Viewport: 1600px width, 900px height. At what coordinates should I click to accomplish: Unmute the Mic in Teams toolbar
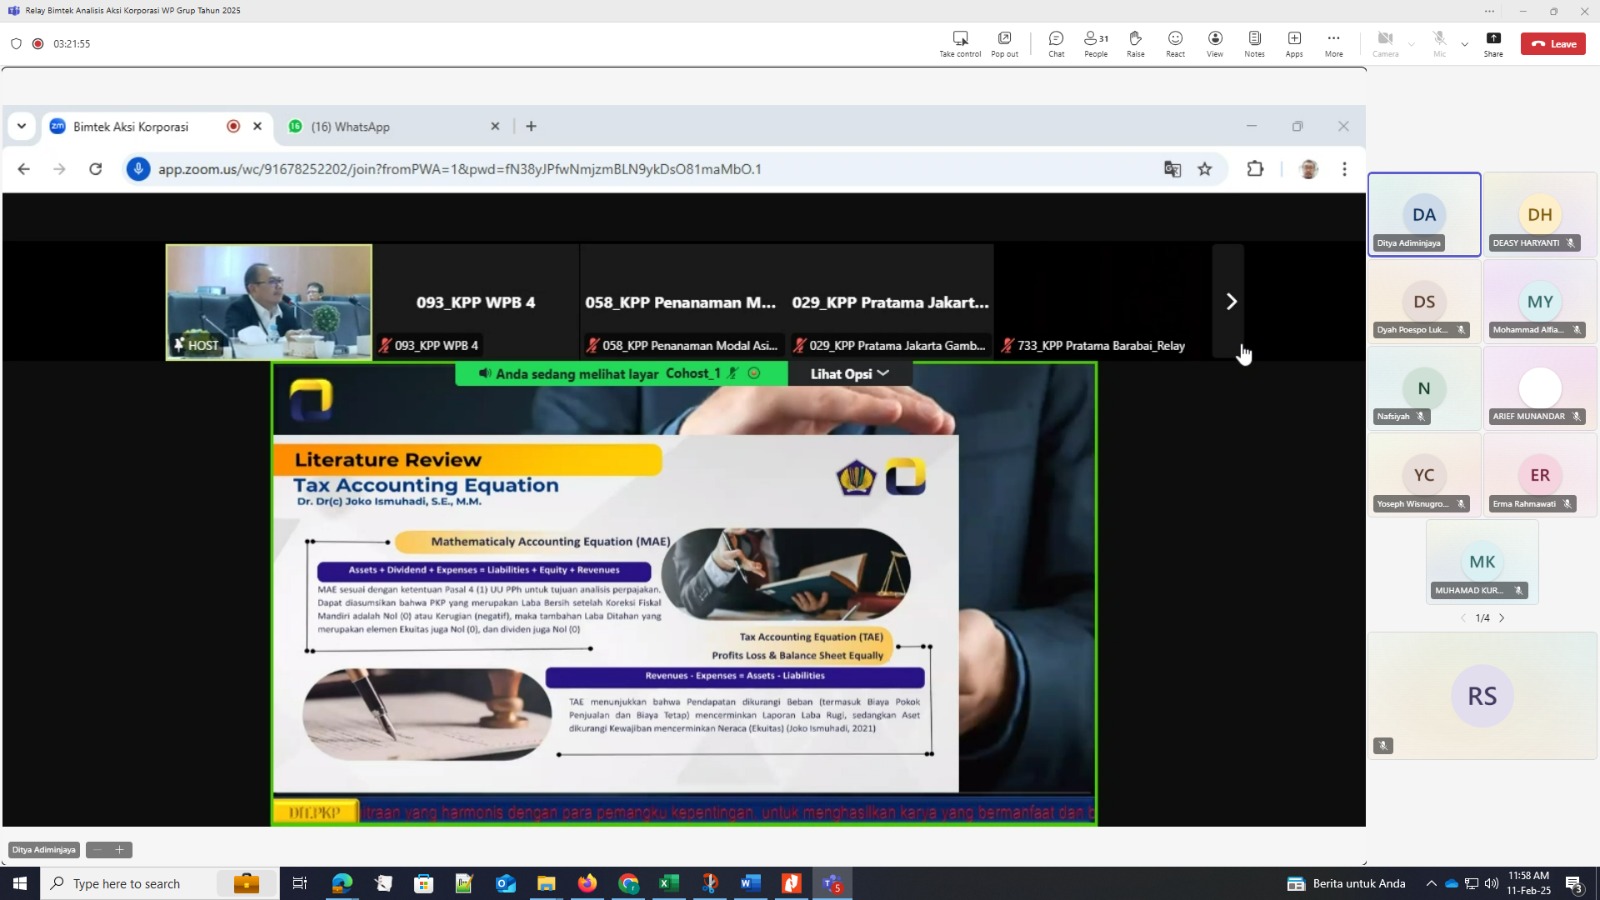point(1439,43)
